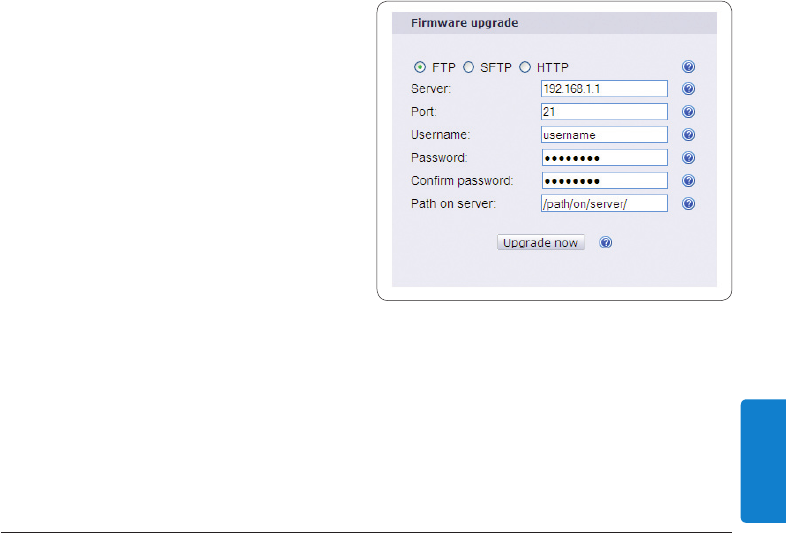Click into the Username text field
Image resolution: width=786 pixels, height=533 pixels.
tap(604, 135)
